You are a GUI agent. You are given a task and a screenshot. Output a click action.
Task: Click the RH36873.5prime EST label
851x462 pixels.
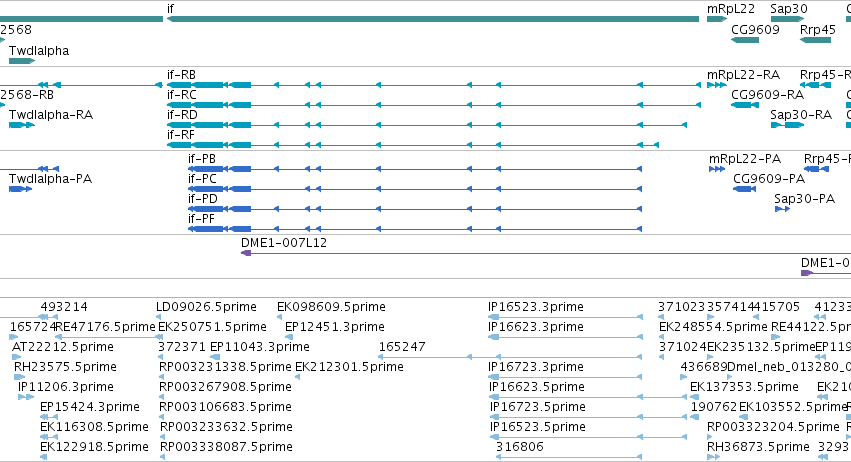[x=758, y=447]
